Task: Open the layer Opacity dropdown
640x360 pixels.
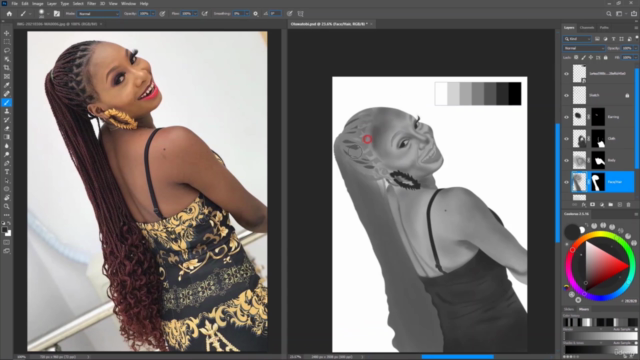Action: (x=635, y=48)
